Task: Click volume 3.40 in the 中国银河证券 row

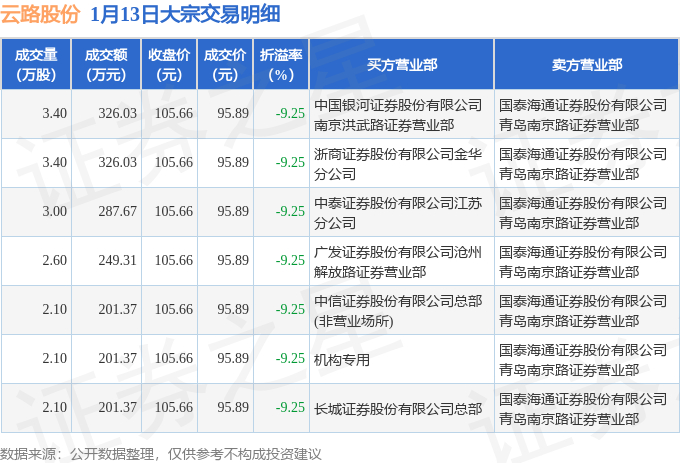Action: pos(55,113)
